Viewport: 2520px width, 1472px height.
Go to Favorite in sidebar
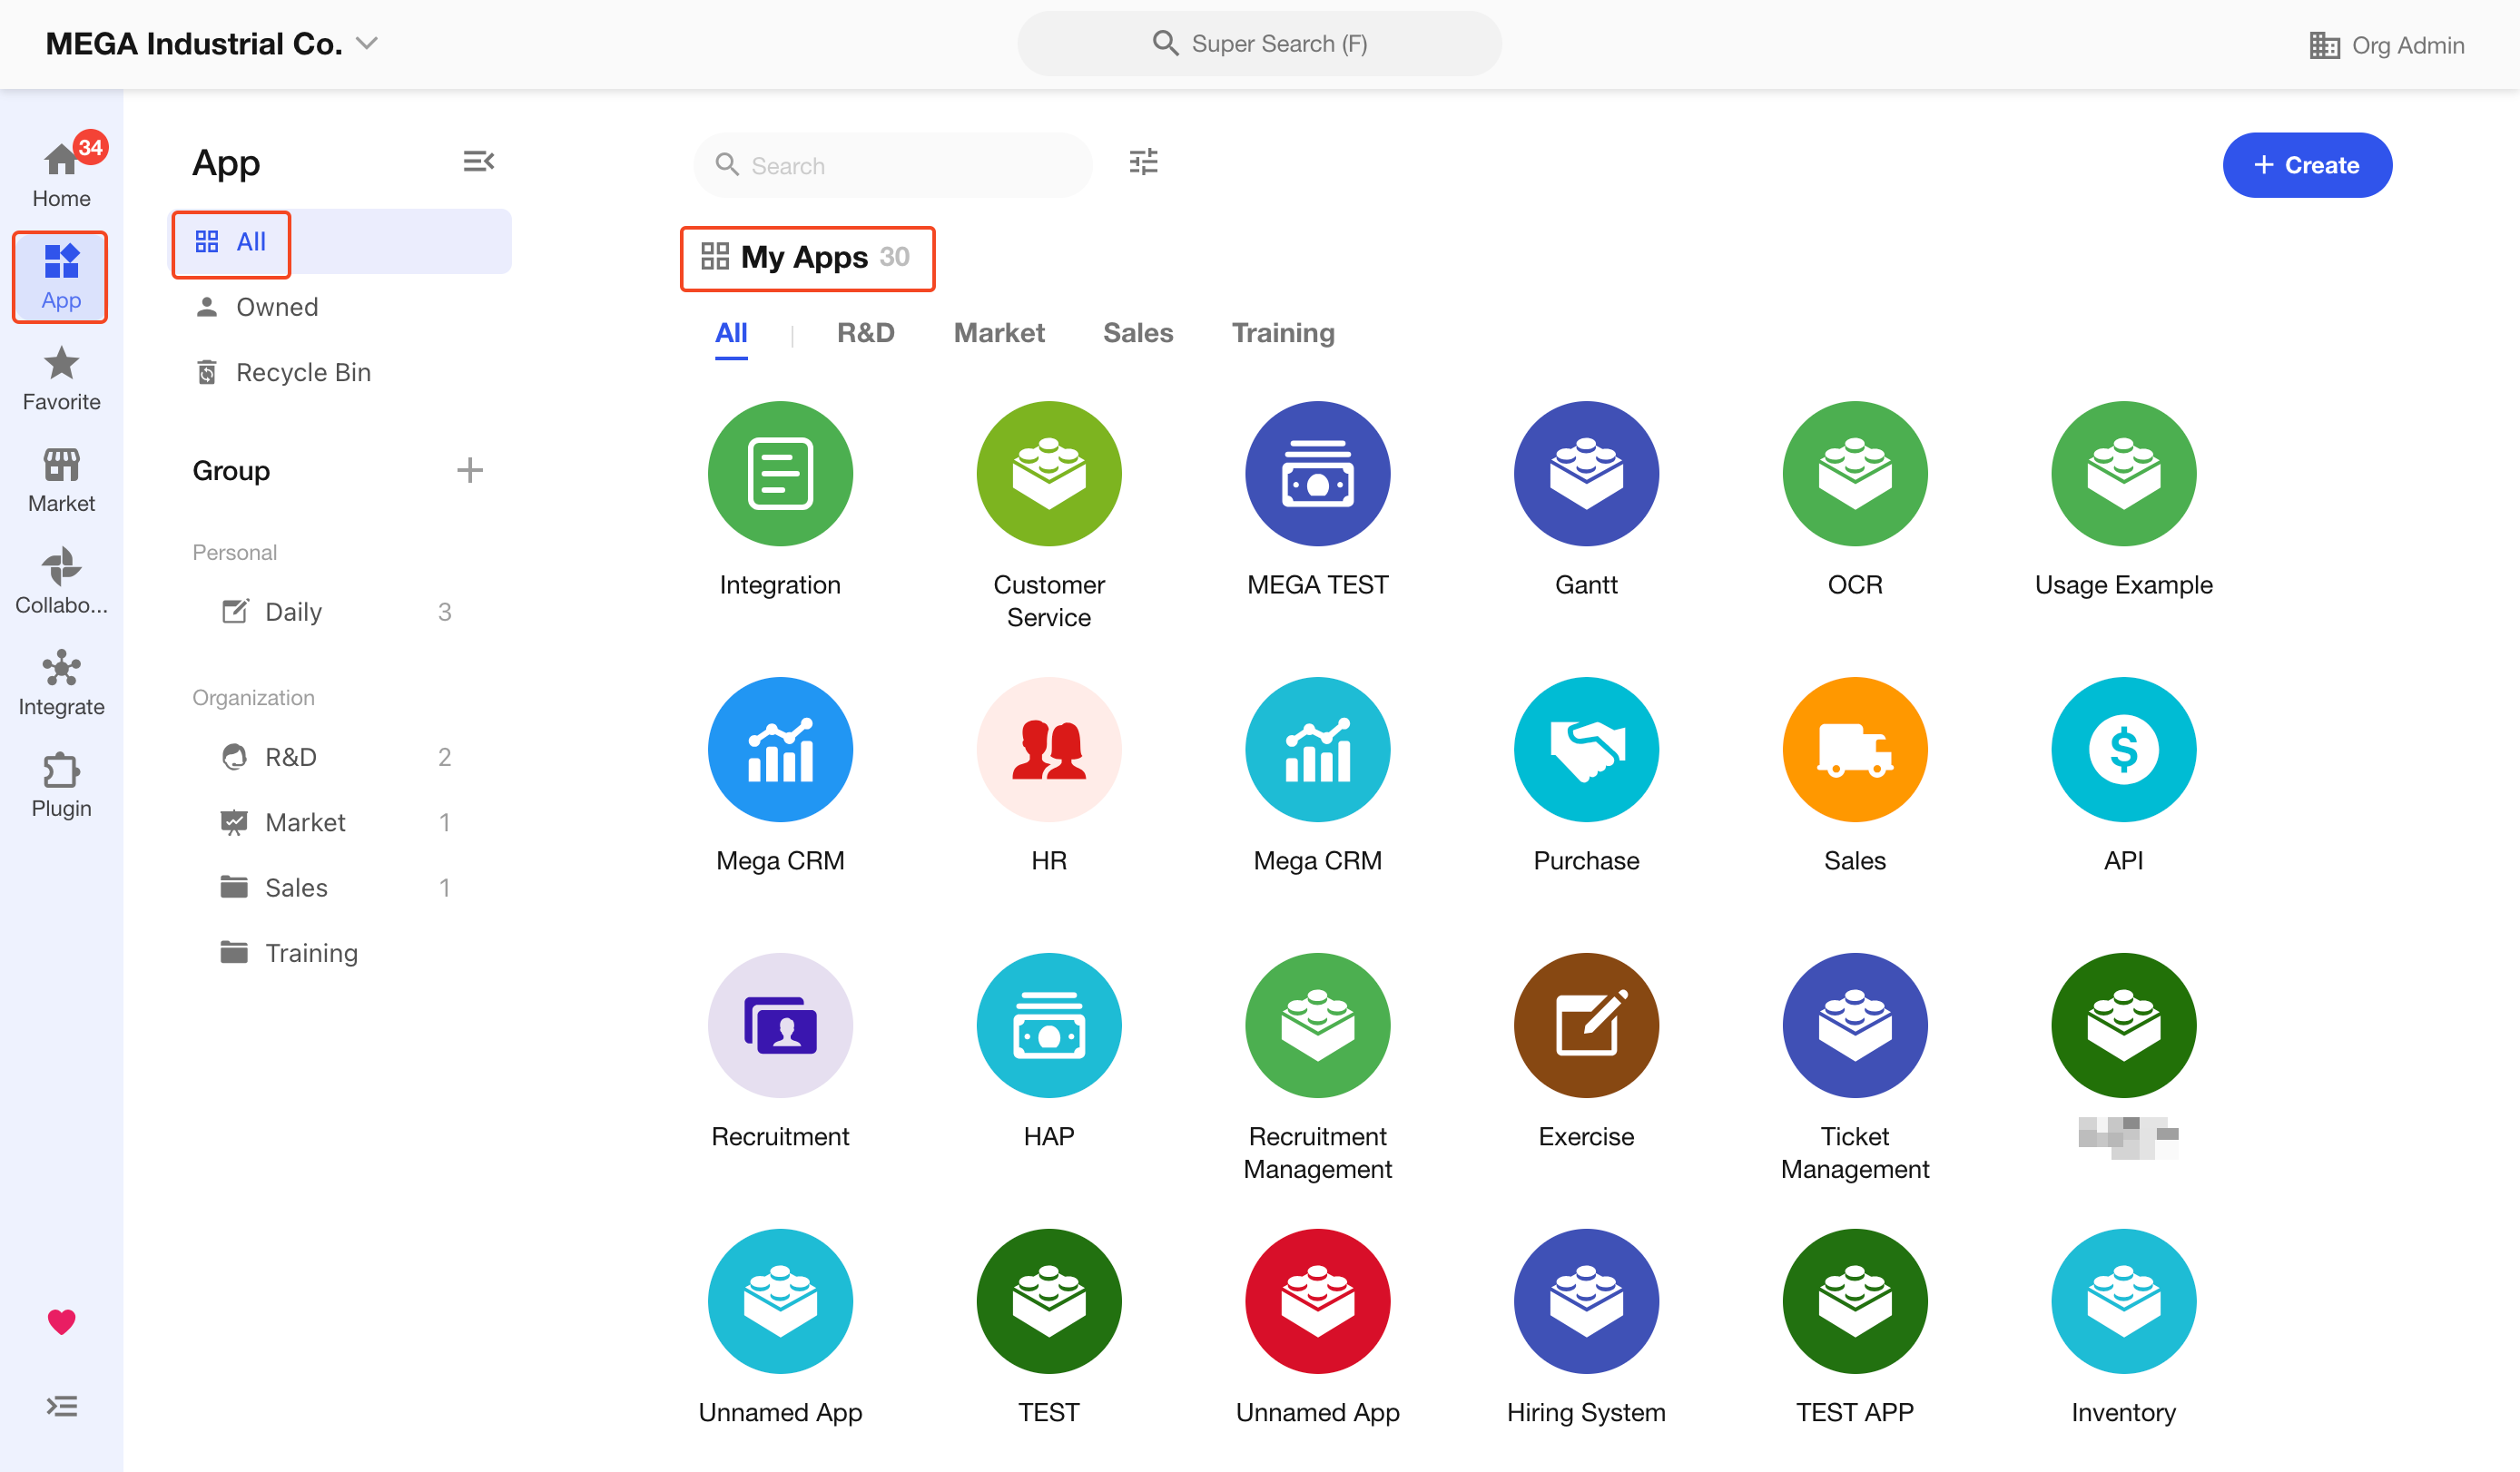(61, 378)
